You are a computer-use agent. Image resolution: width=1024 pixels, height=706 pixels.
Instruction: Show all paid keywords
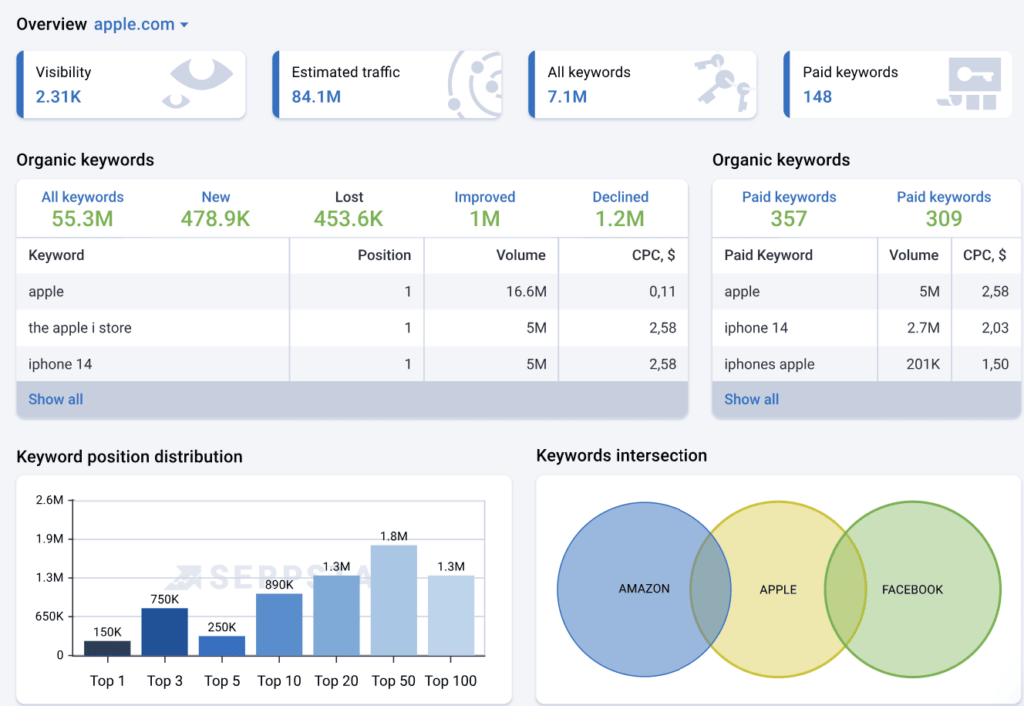tap(751, 400)
